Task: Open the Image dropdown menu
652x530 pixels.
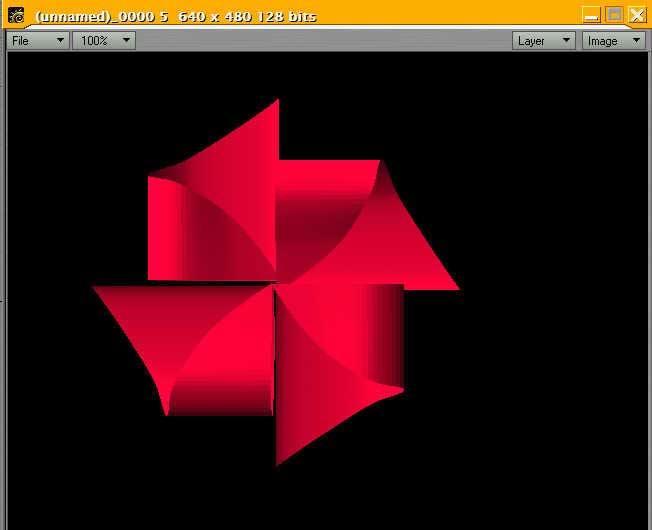Action: 613,41
